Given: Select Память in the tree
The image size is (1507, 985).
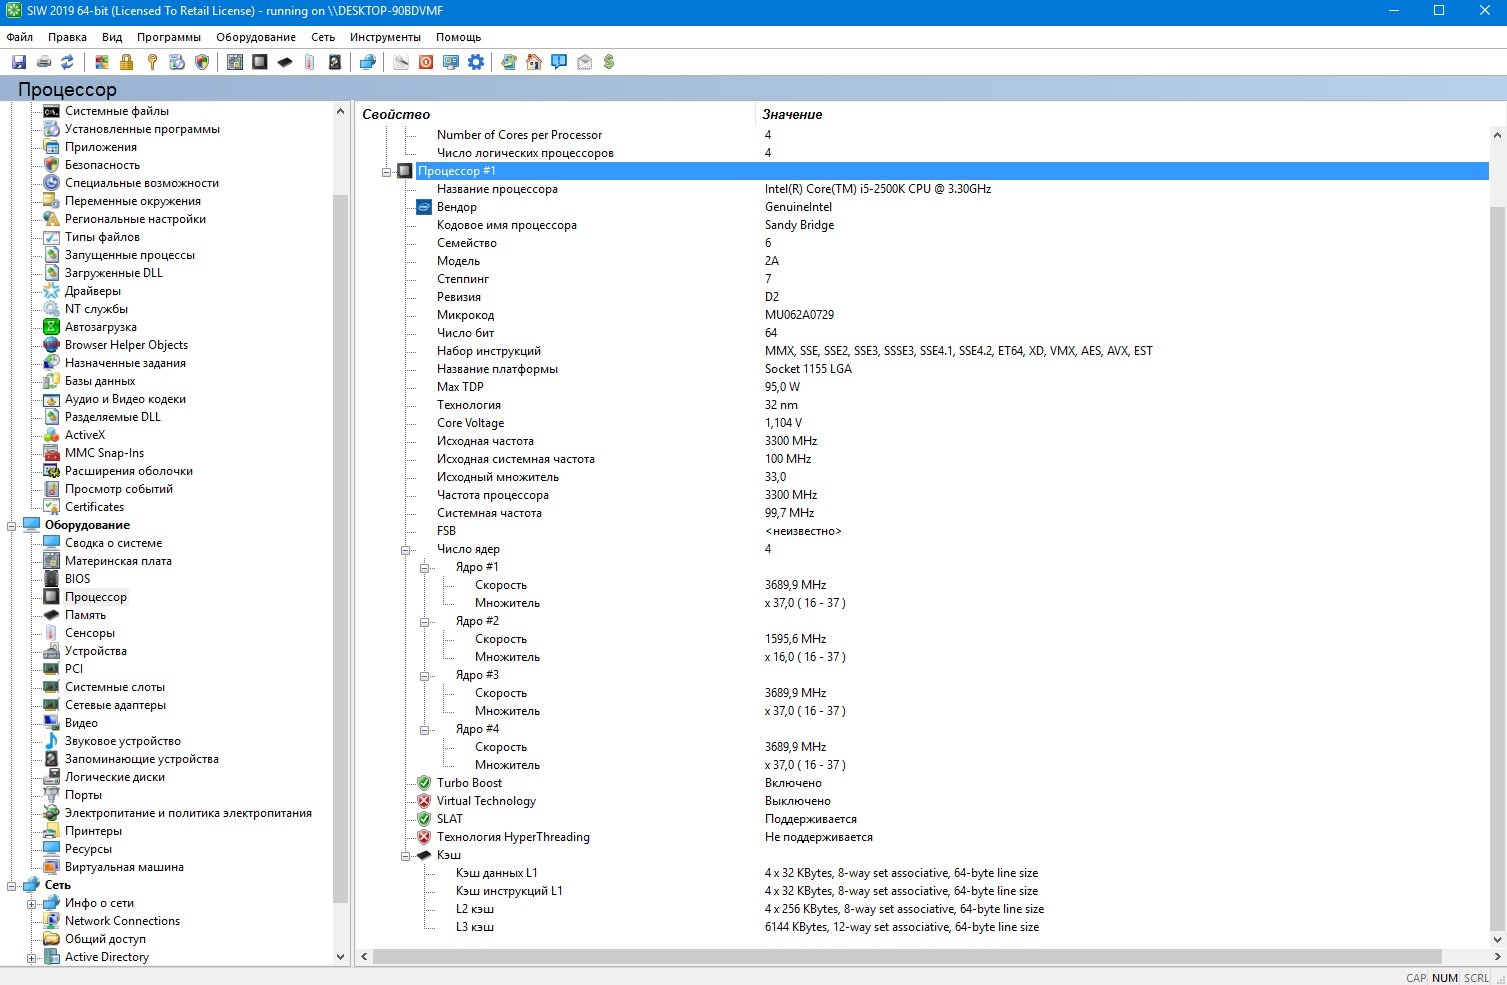Looking at the screenshot, I should point(85,615).
